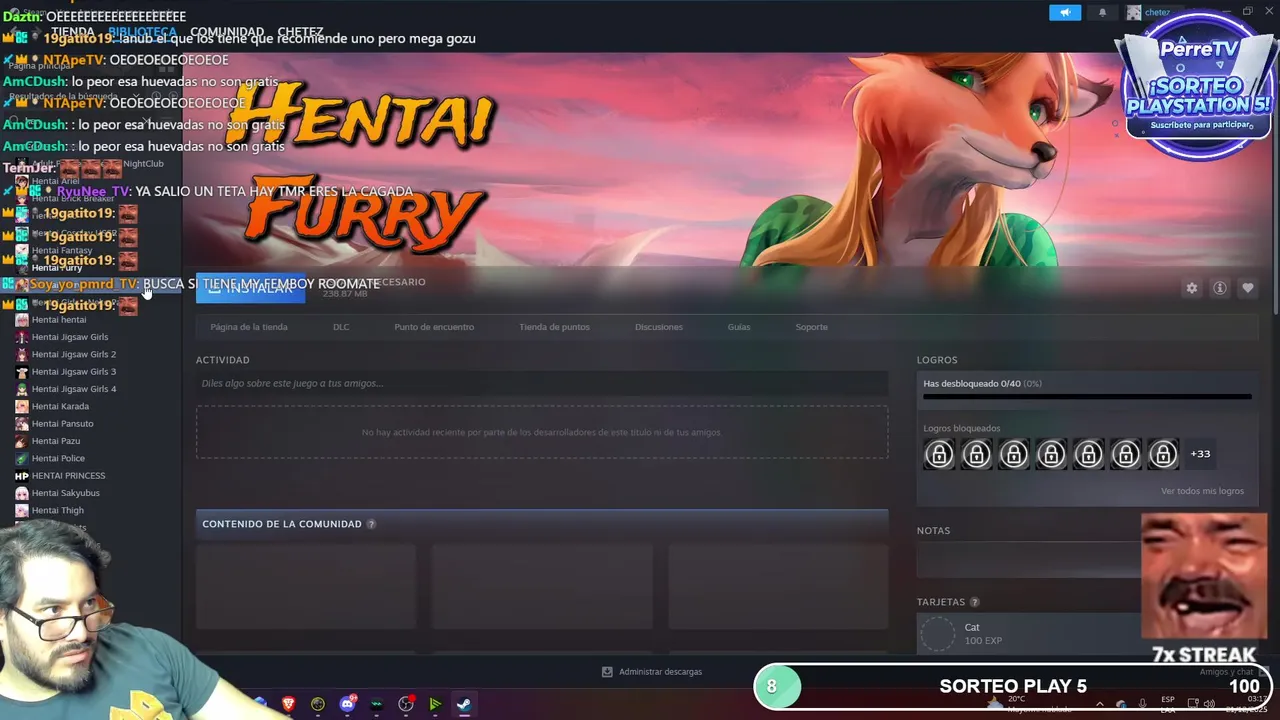The image size is (1280, 720).
Task: Open the Soporte tab
Action: (811, 327)
